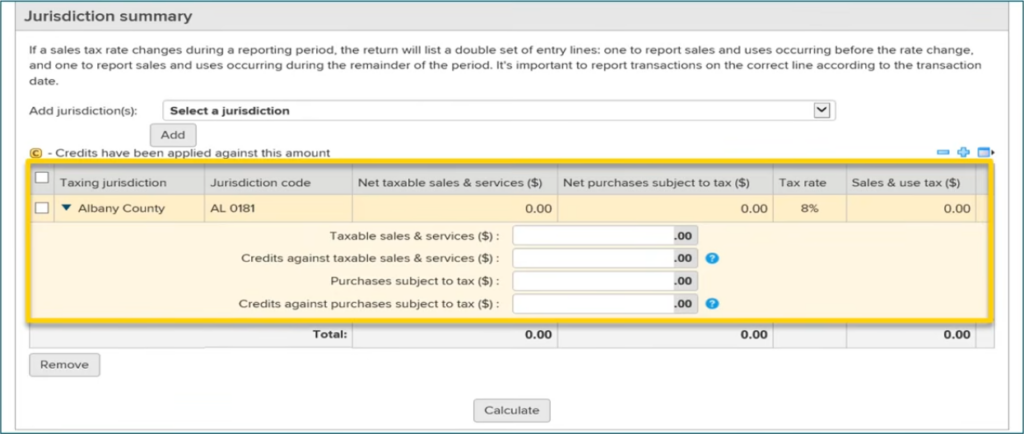Click the credits applied 'C' legend icon
Screen dimensions: 1024x434
pos(36,153)
